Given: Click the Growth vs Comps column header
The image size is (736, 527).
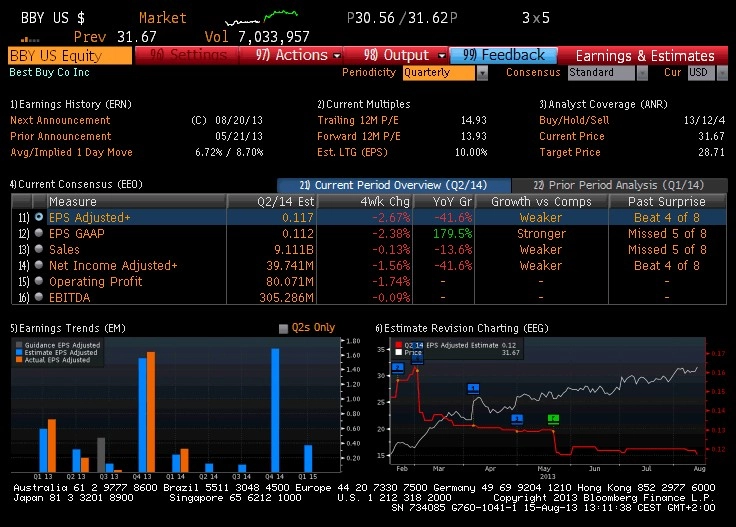Looking at the screenshot, I should click(541, 201).
